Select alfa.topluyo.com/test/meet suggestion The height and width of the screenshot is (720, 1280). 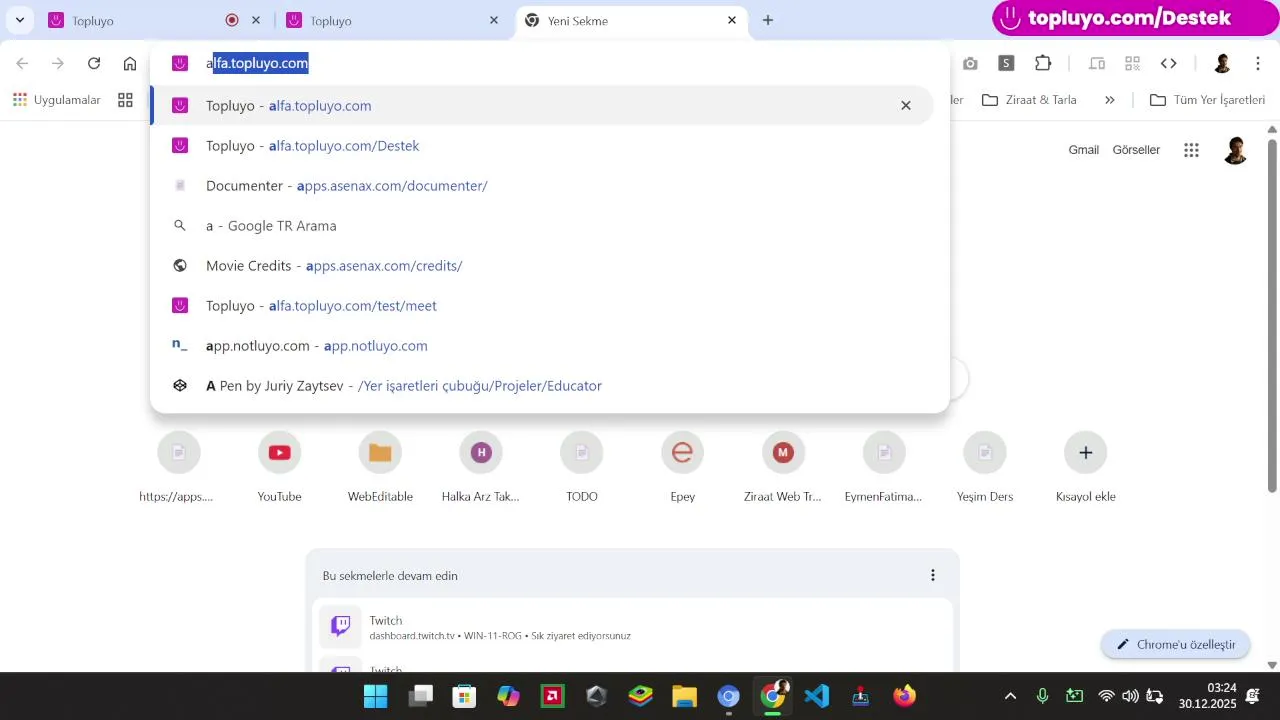[541, 306]
